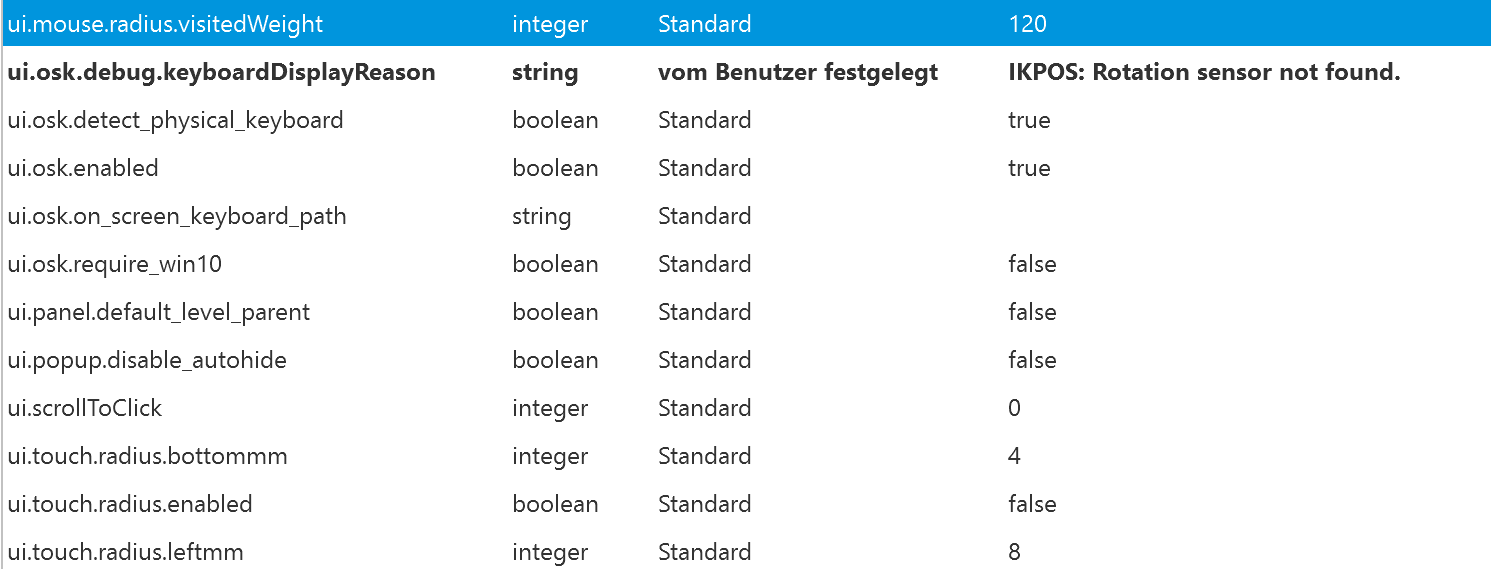This screenshot has width=1491, height=569.
Task: Click the ui.popup.disable_autohide preference
Action: point(147,360)
